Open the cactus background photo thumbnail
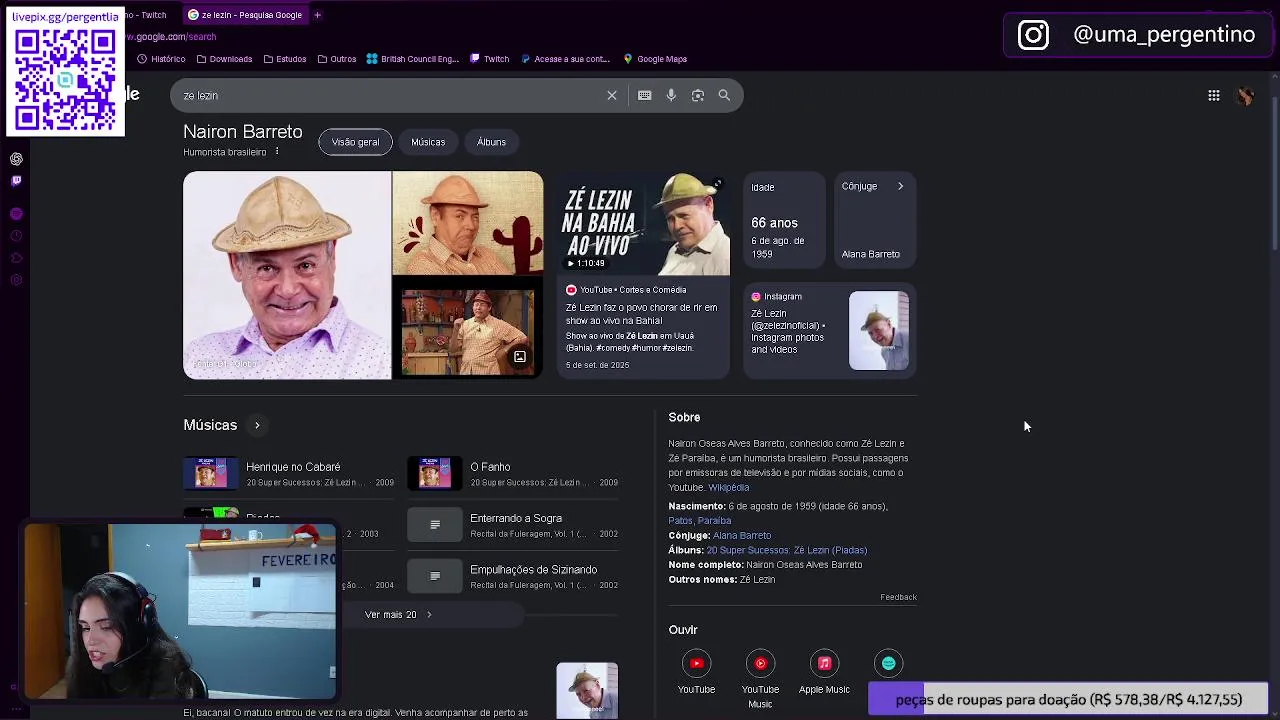The height and width of the screenshot is (720, 1280). tap(468, 222)
